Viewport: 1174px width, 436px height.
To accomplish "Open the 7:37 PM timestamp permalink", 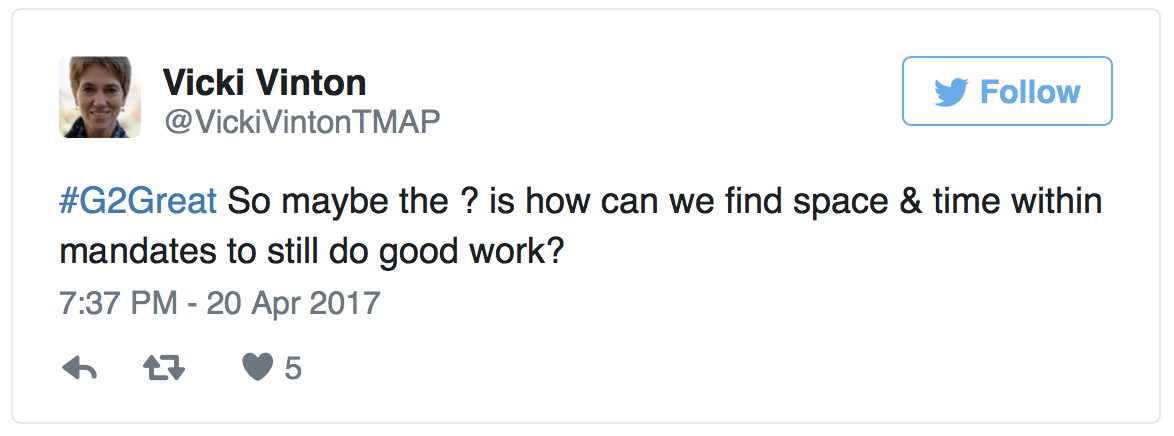I will click(118, 303).
